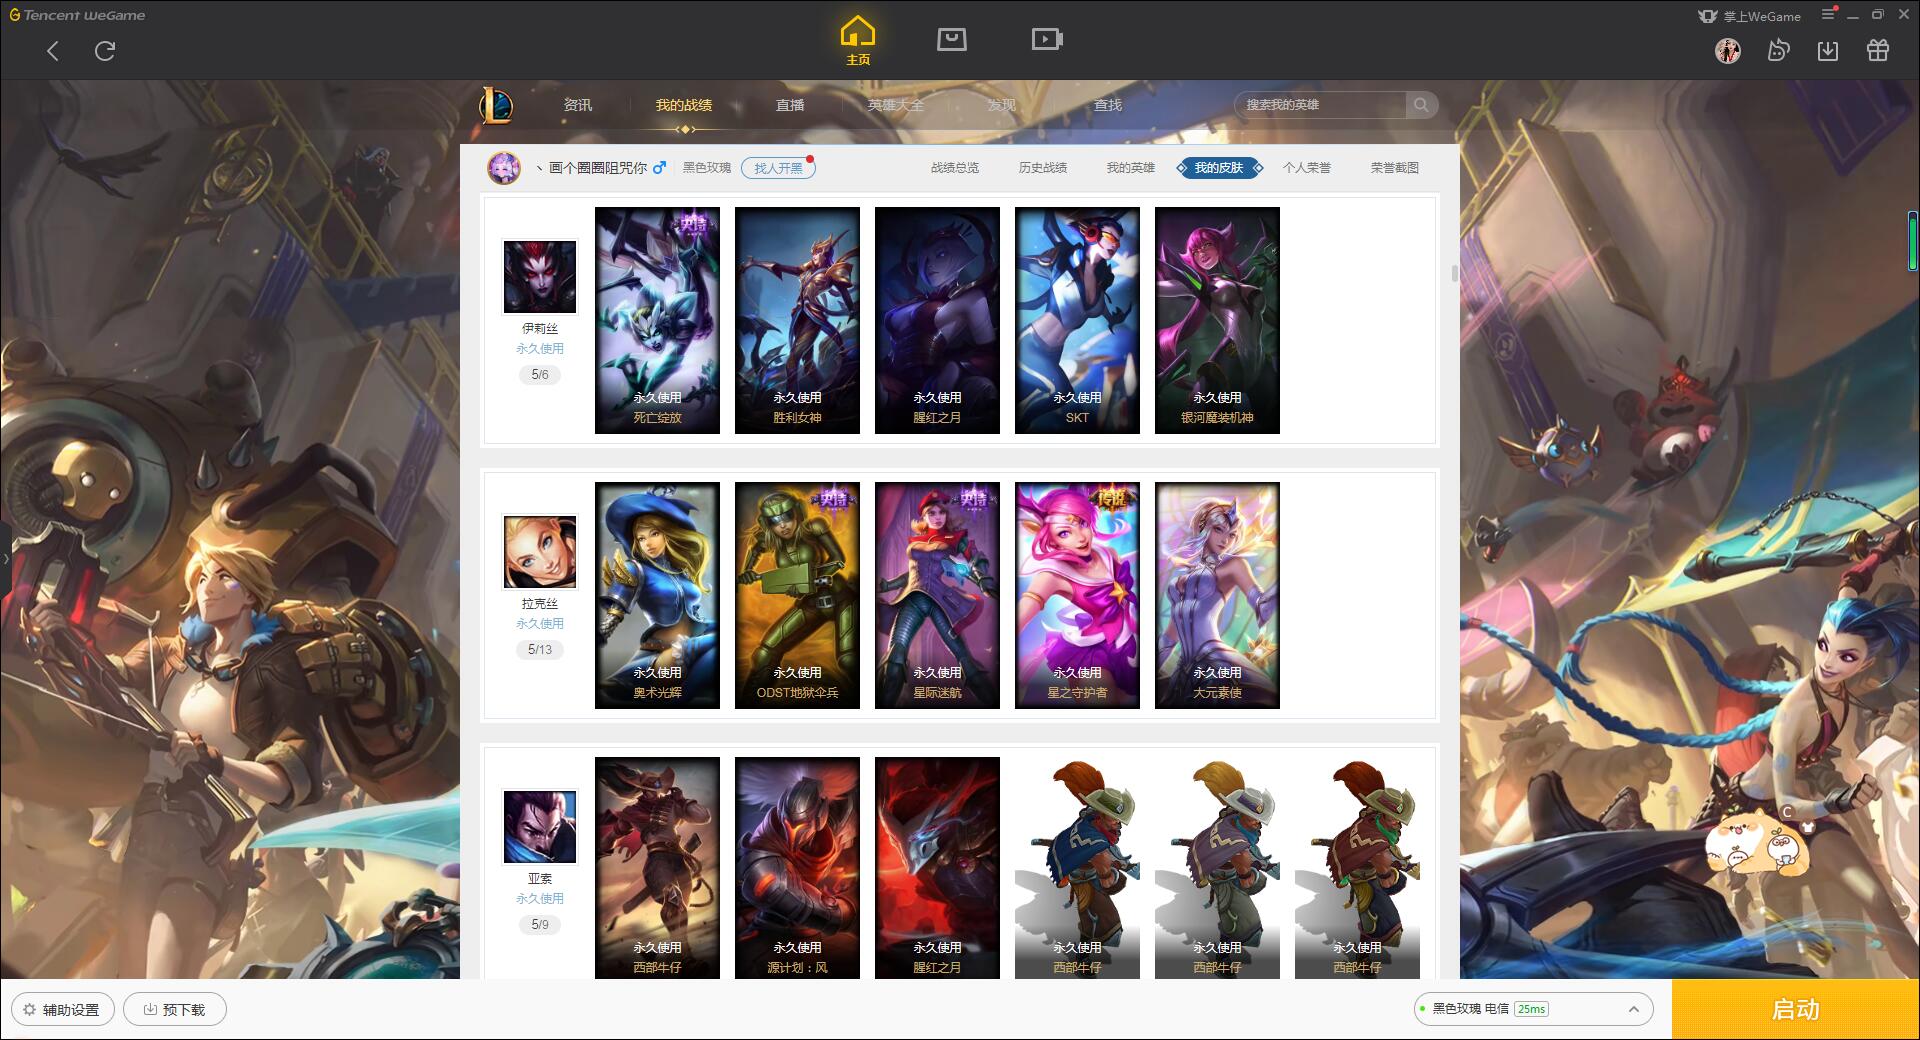Open the 奥术光辉 skin card
1920x1040 pixels.
coord(657,595)
